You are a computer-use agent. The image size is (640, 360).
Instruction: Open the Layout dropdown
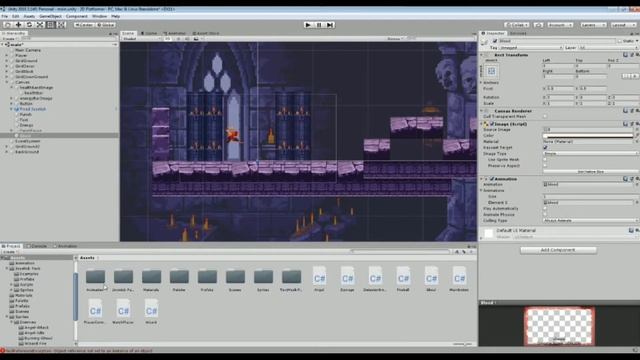coord(623,25)
